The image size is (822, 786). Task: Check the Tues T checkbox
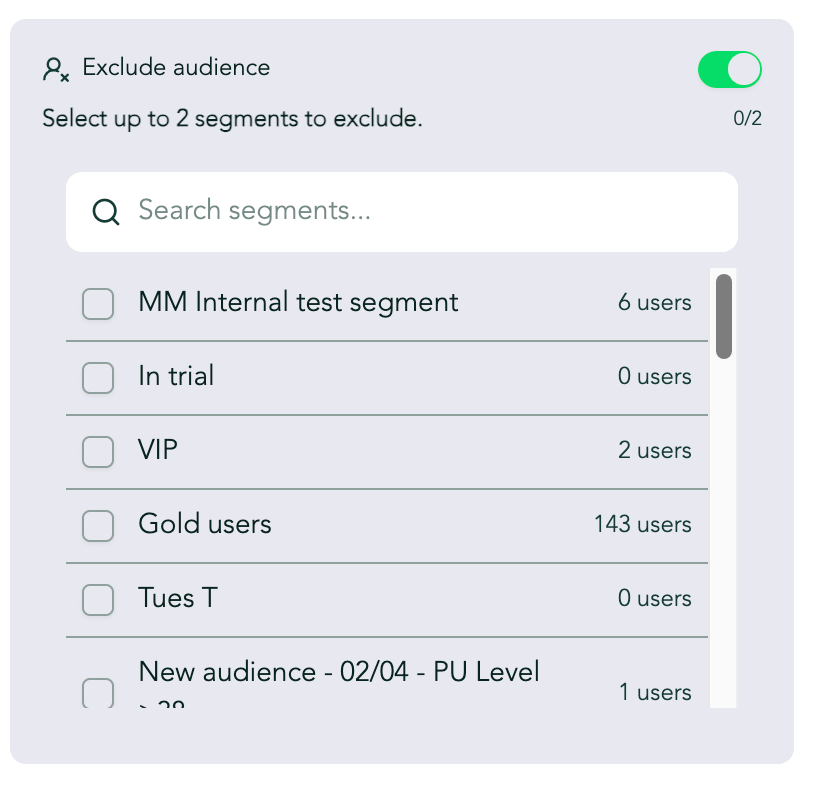pyautogui.click(x=98, y=599)
